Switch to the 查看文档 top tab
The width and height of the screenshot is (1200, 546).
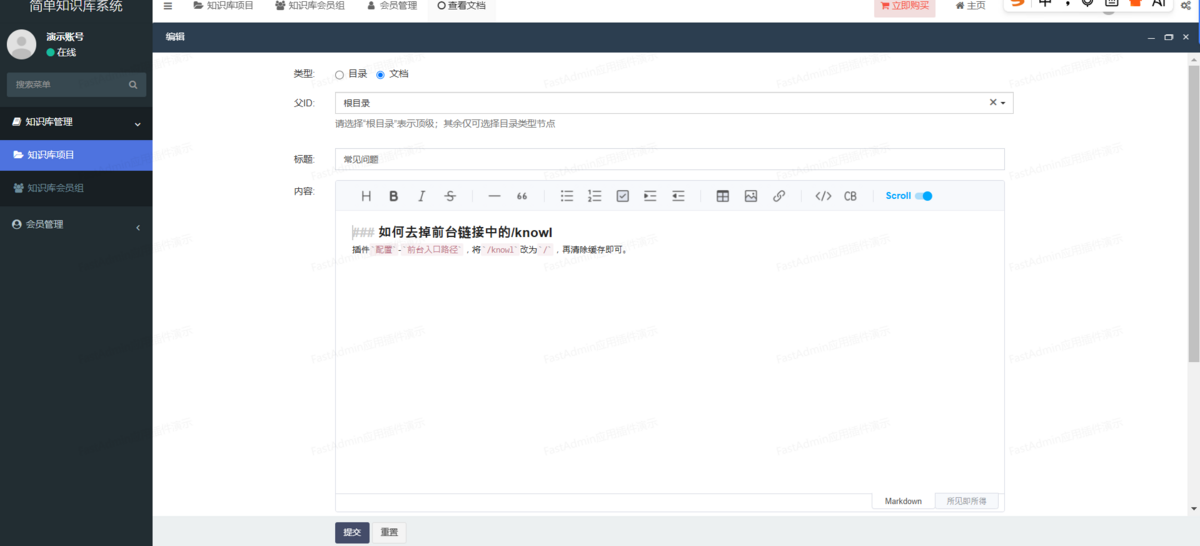click(462, 6)
